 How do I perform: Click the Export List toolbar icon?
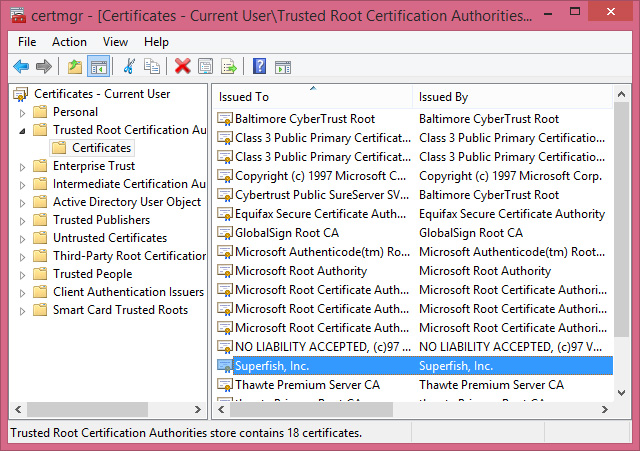[x=228, y=67]
